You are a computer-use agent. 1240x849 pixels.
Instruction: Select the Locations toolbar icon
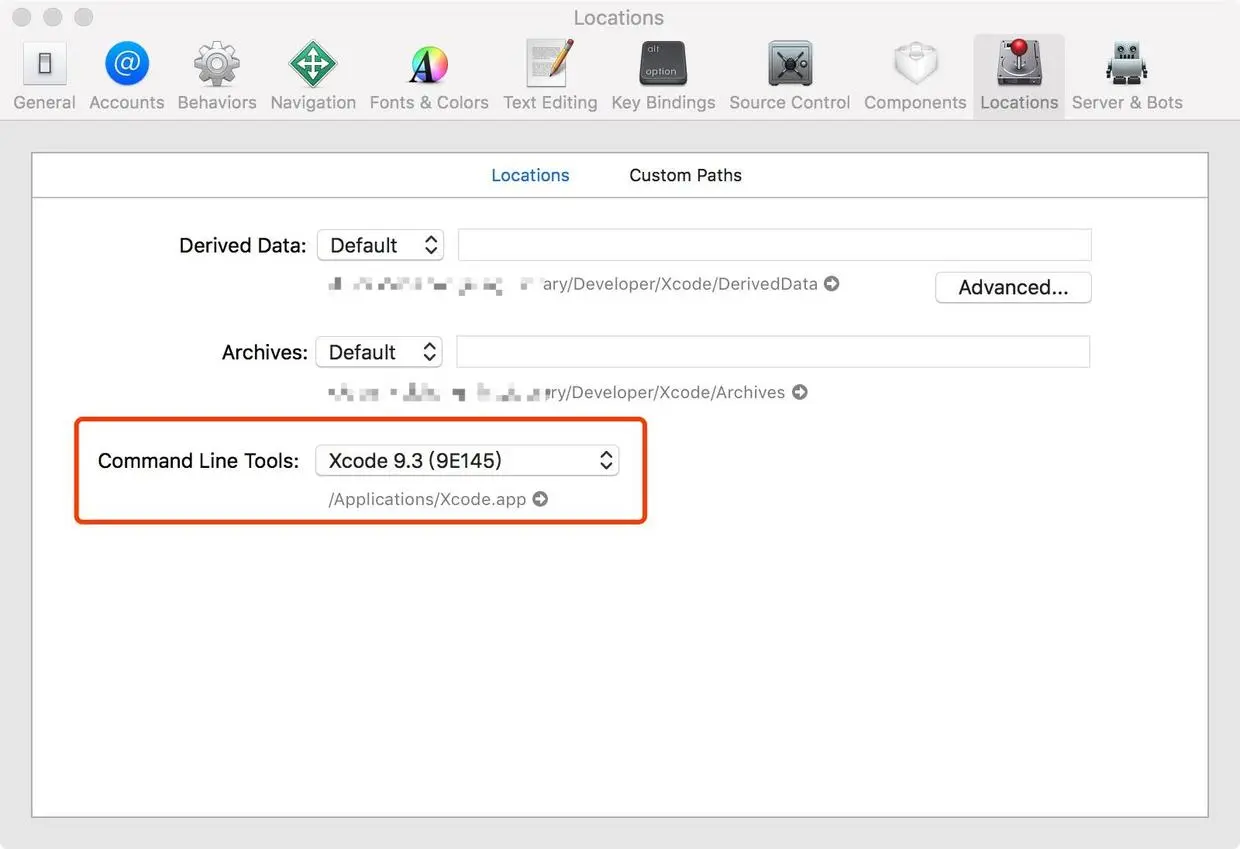(x=1019, y=76)
